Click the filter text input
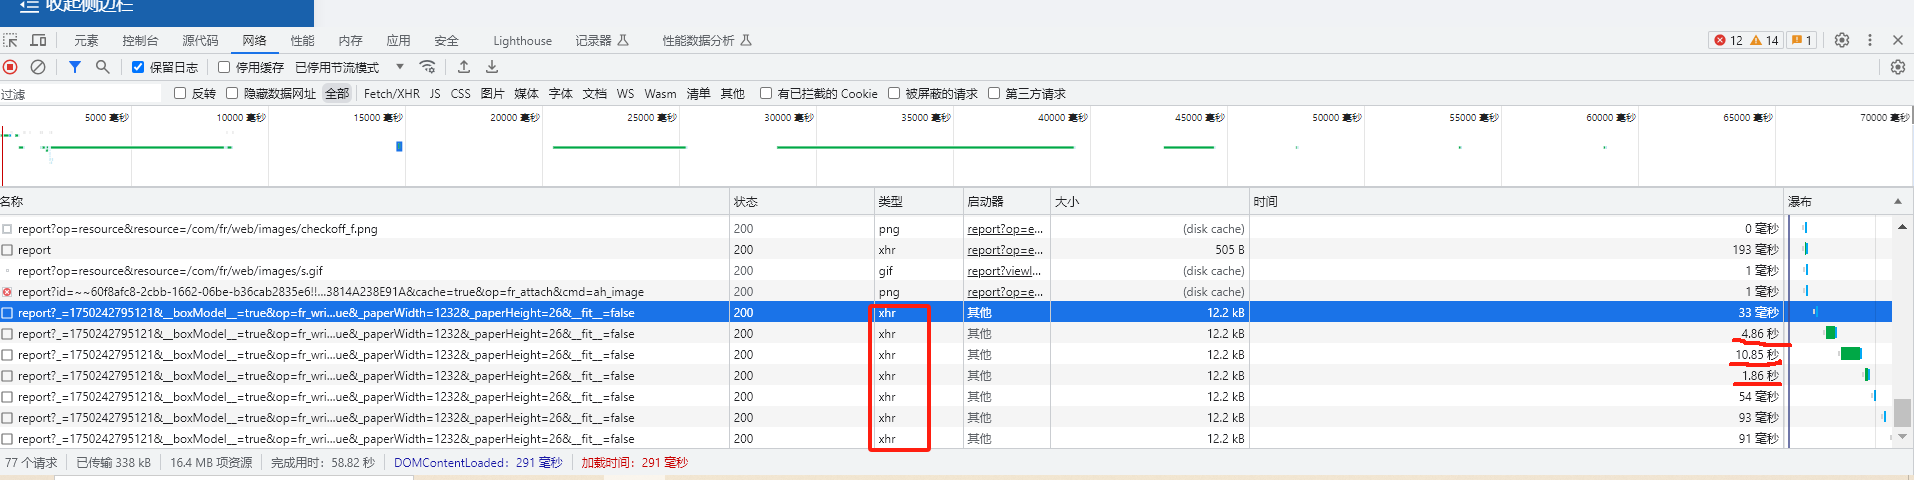The width and height of the screenshot is (1914, 480). tap(80, 93)
